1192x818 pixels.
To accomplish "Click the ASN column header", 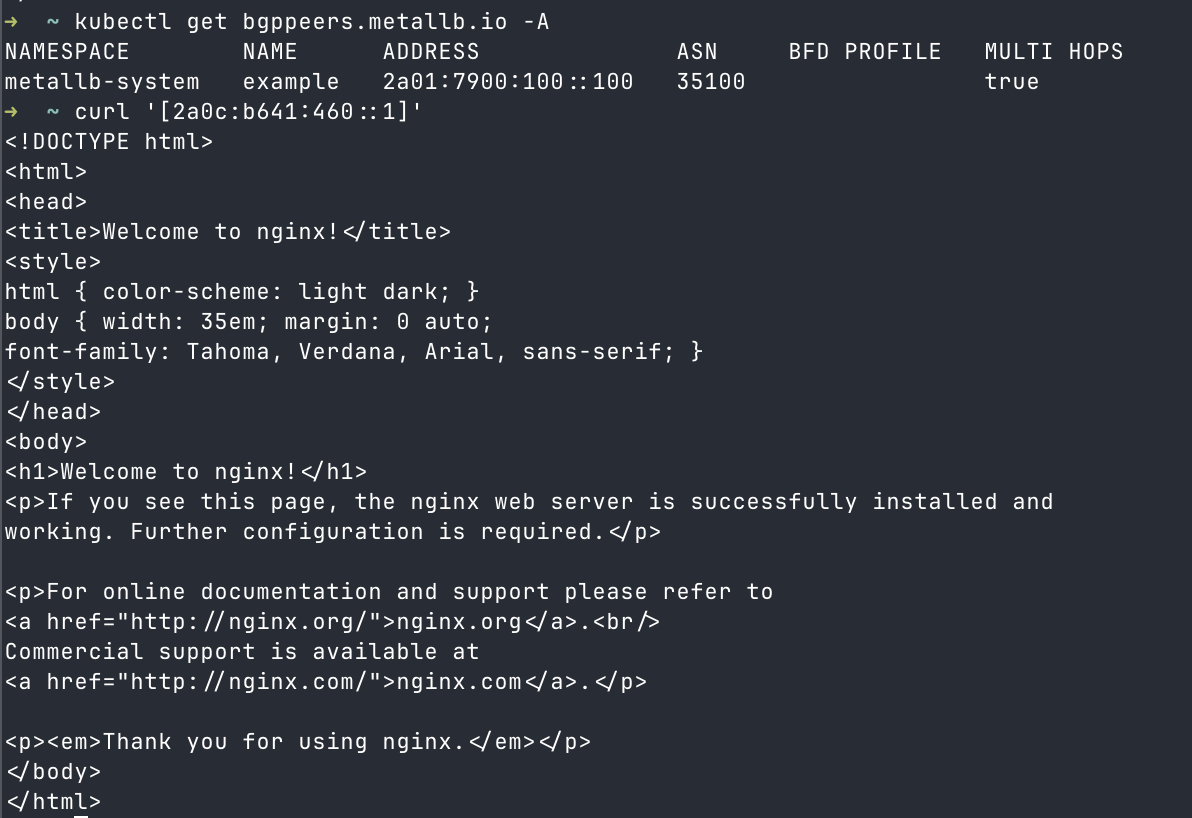I will coord(697,52).
